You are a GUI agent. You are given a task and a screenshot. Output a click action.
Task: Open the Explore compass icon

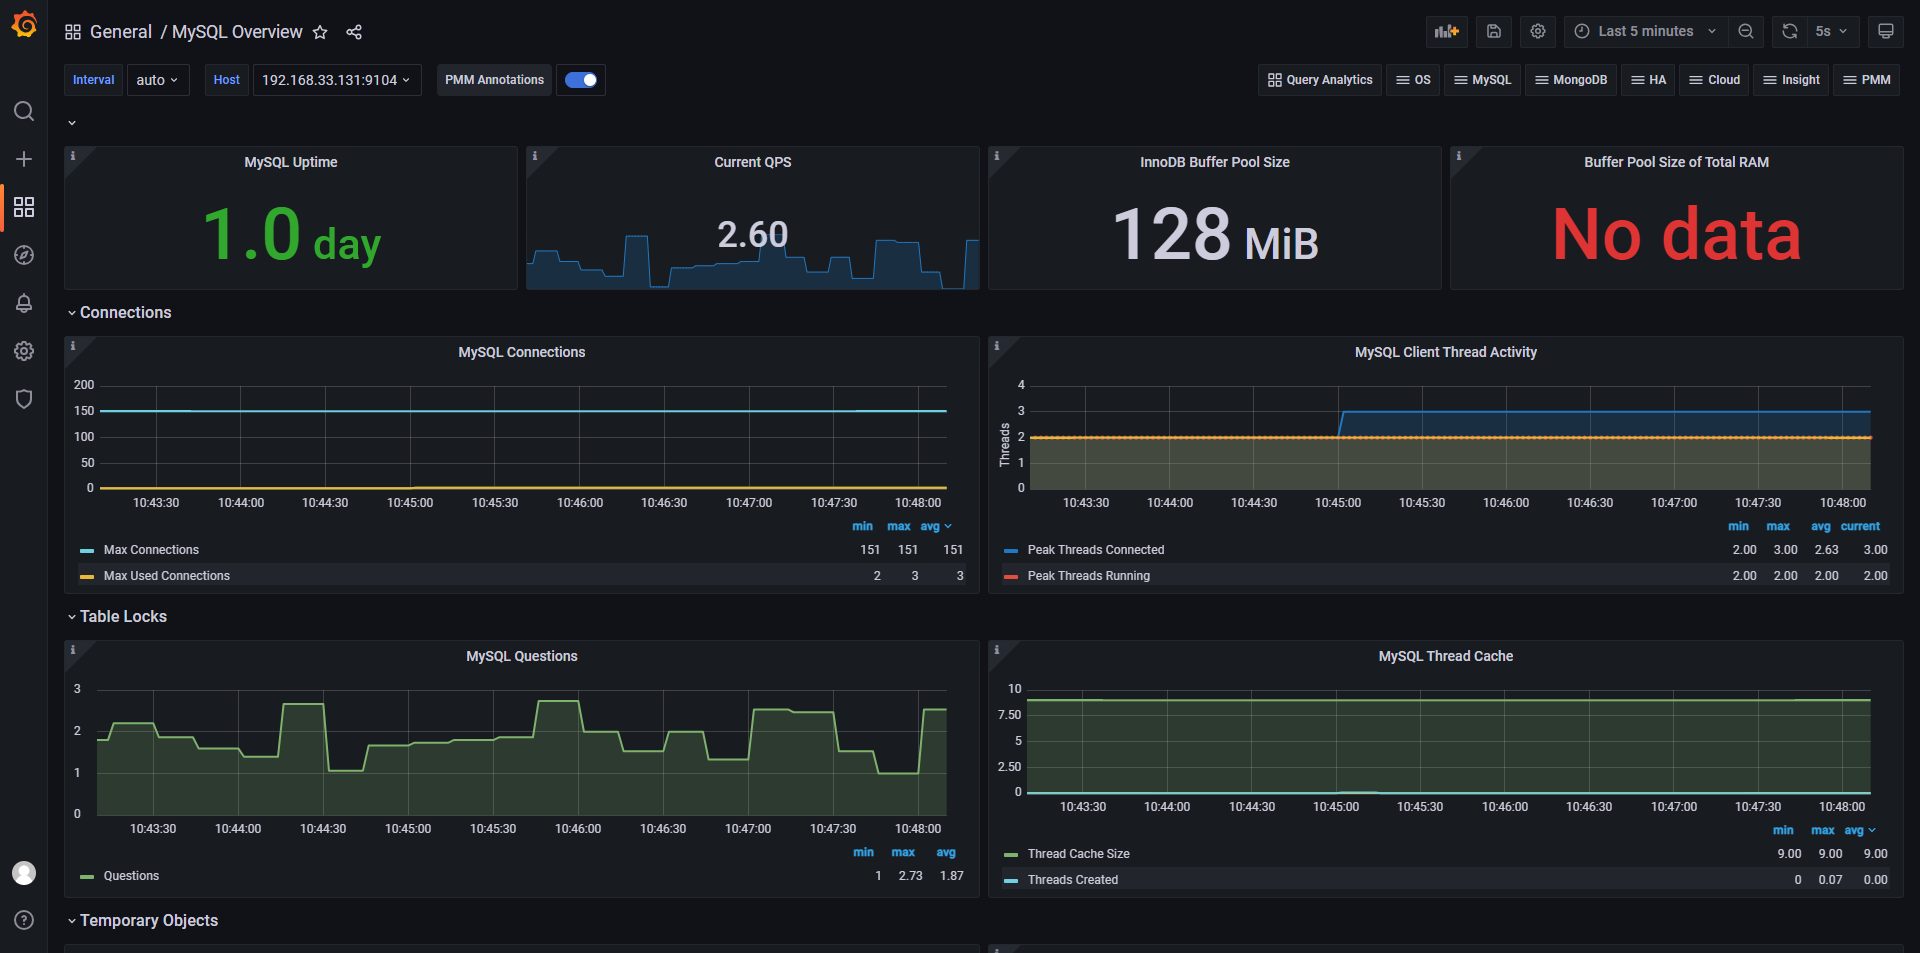24,255
